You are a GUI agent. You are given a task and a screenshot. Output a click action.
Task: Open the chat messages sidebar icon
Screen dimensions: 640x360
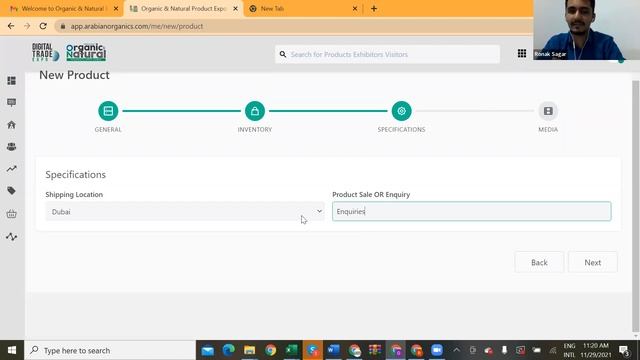pos(11,102)
